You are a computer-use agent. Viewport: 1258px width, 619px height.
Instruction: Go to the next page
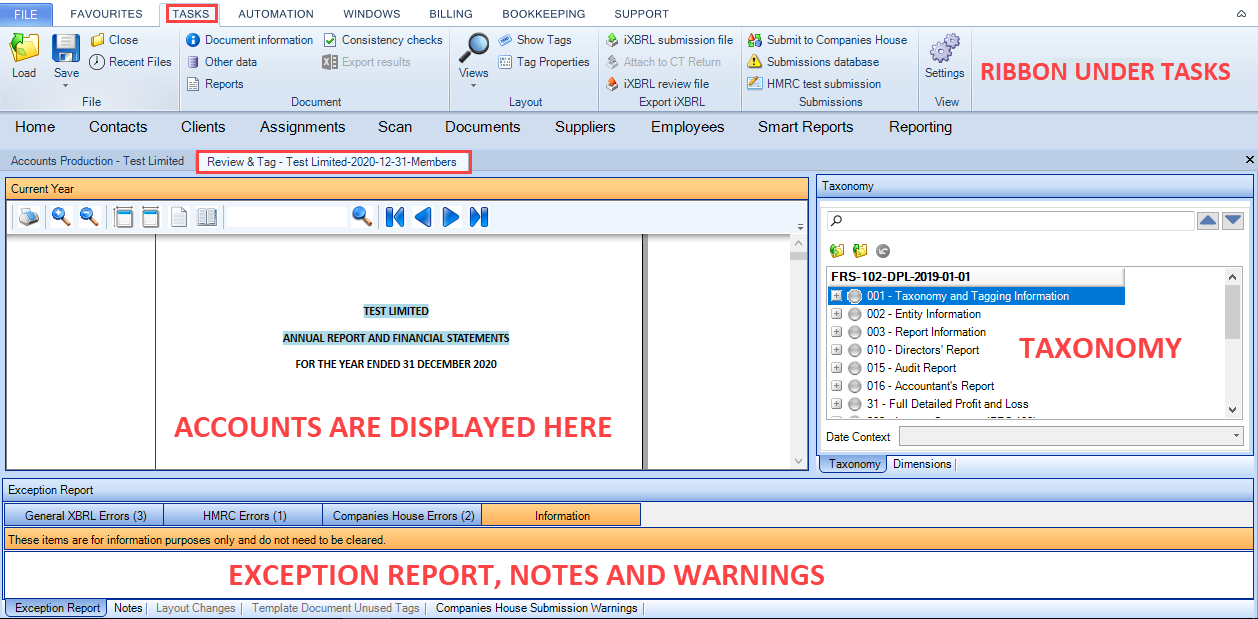pos(451,217)
